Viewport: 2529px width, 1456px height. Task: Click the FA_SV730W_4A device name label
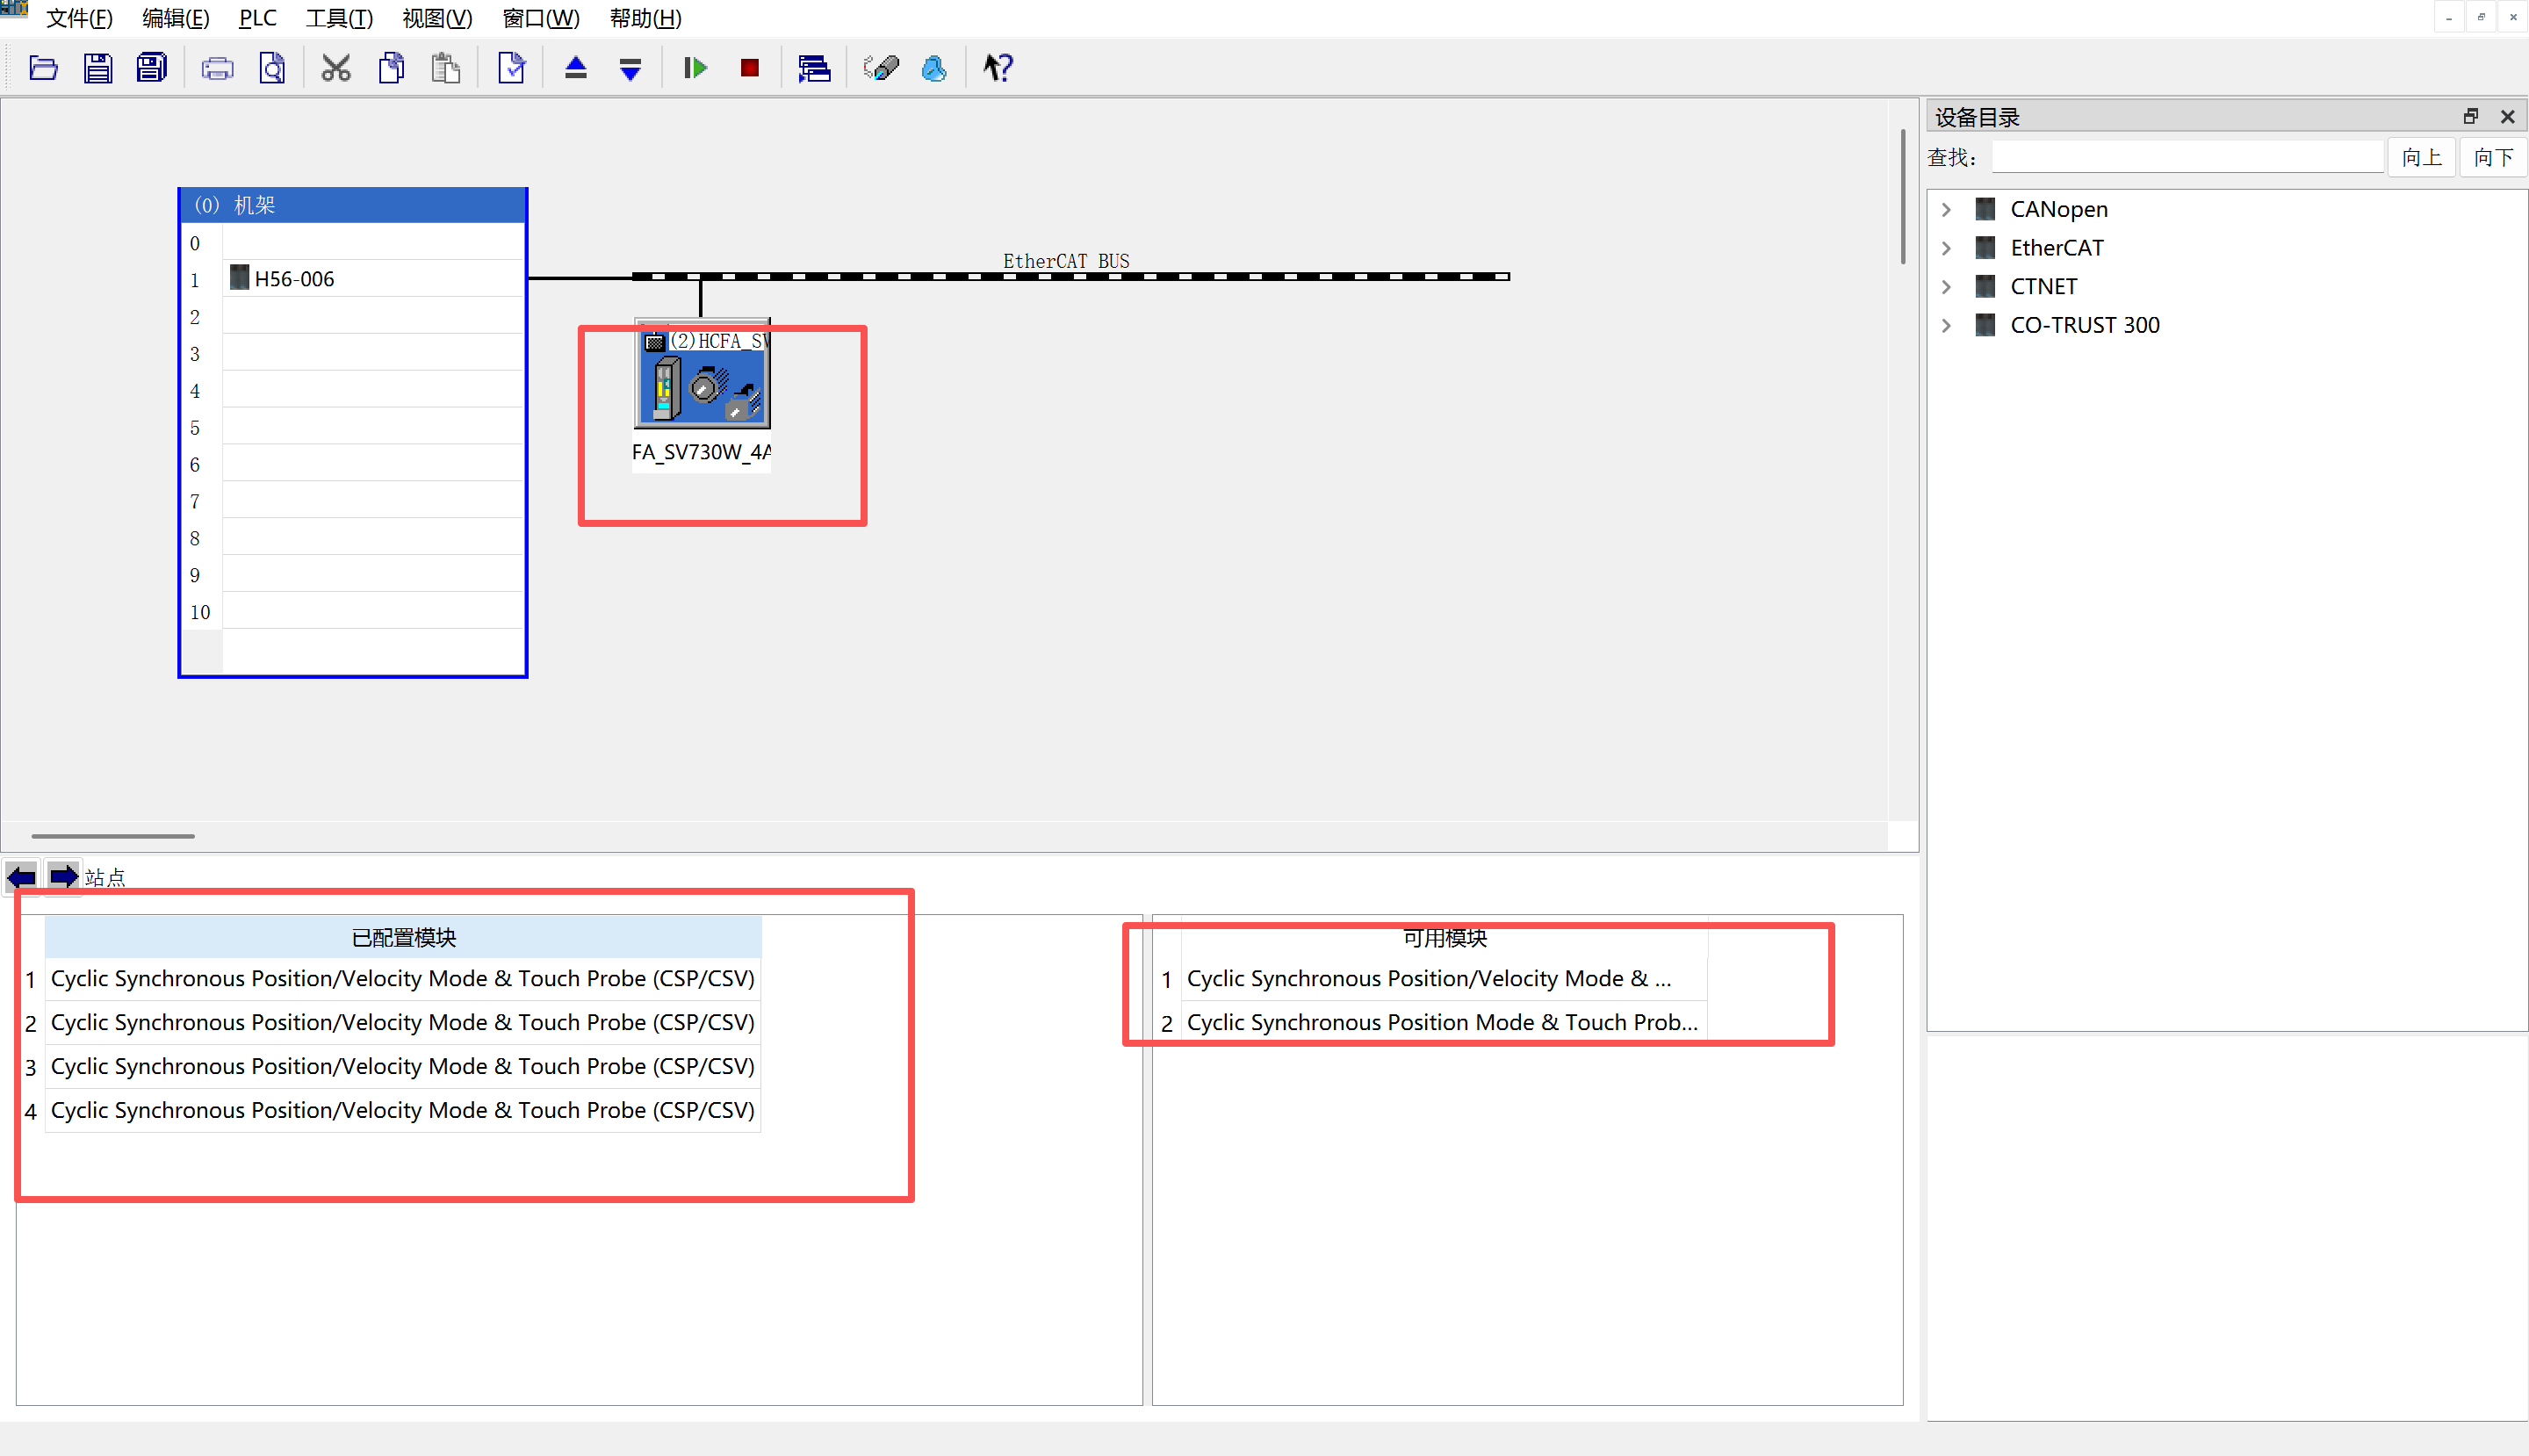pyautogui.click(x=701, y=452)
